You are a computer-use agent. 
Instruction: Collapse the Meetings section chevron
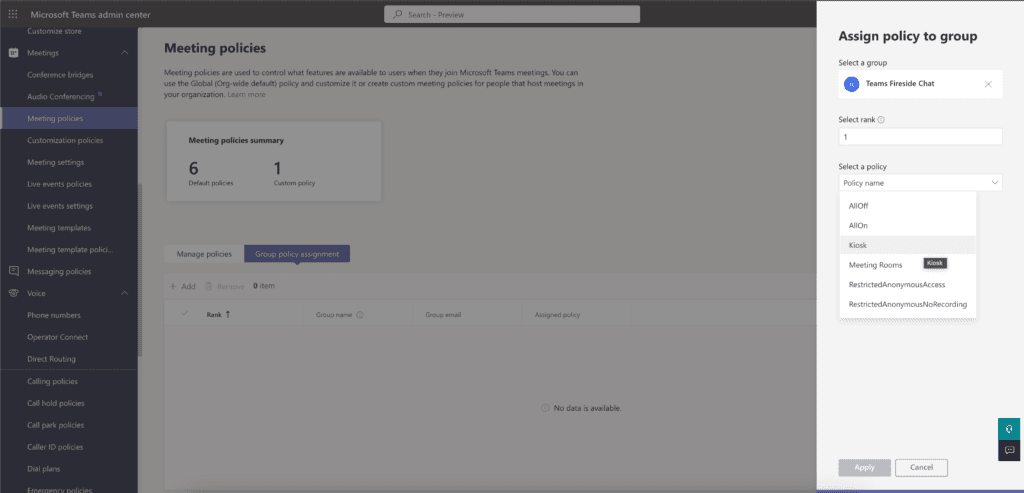(x=125, y=53)
